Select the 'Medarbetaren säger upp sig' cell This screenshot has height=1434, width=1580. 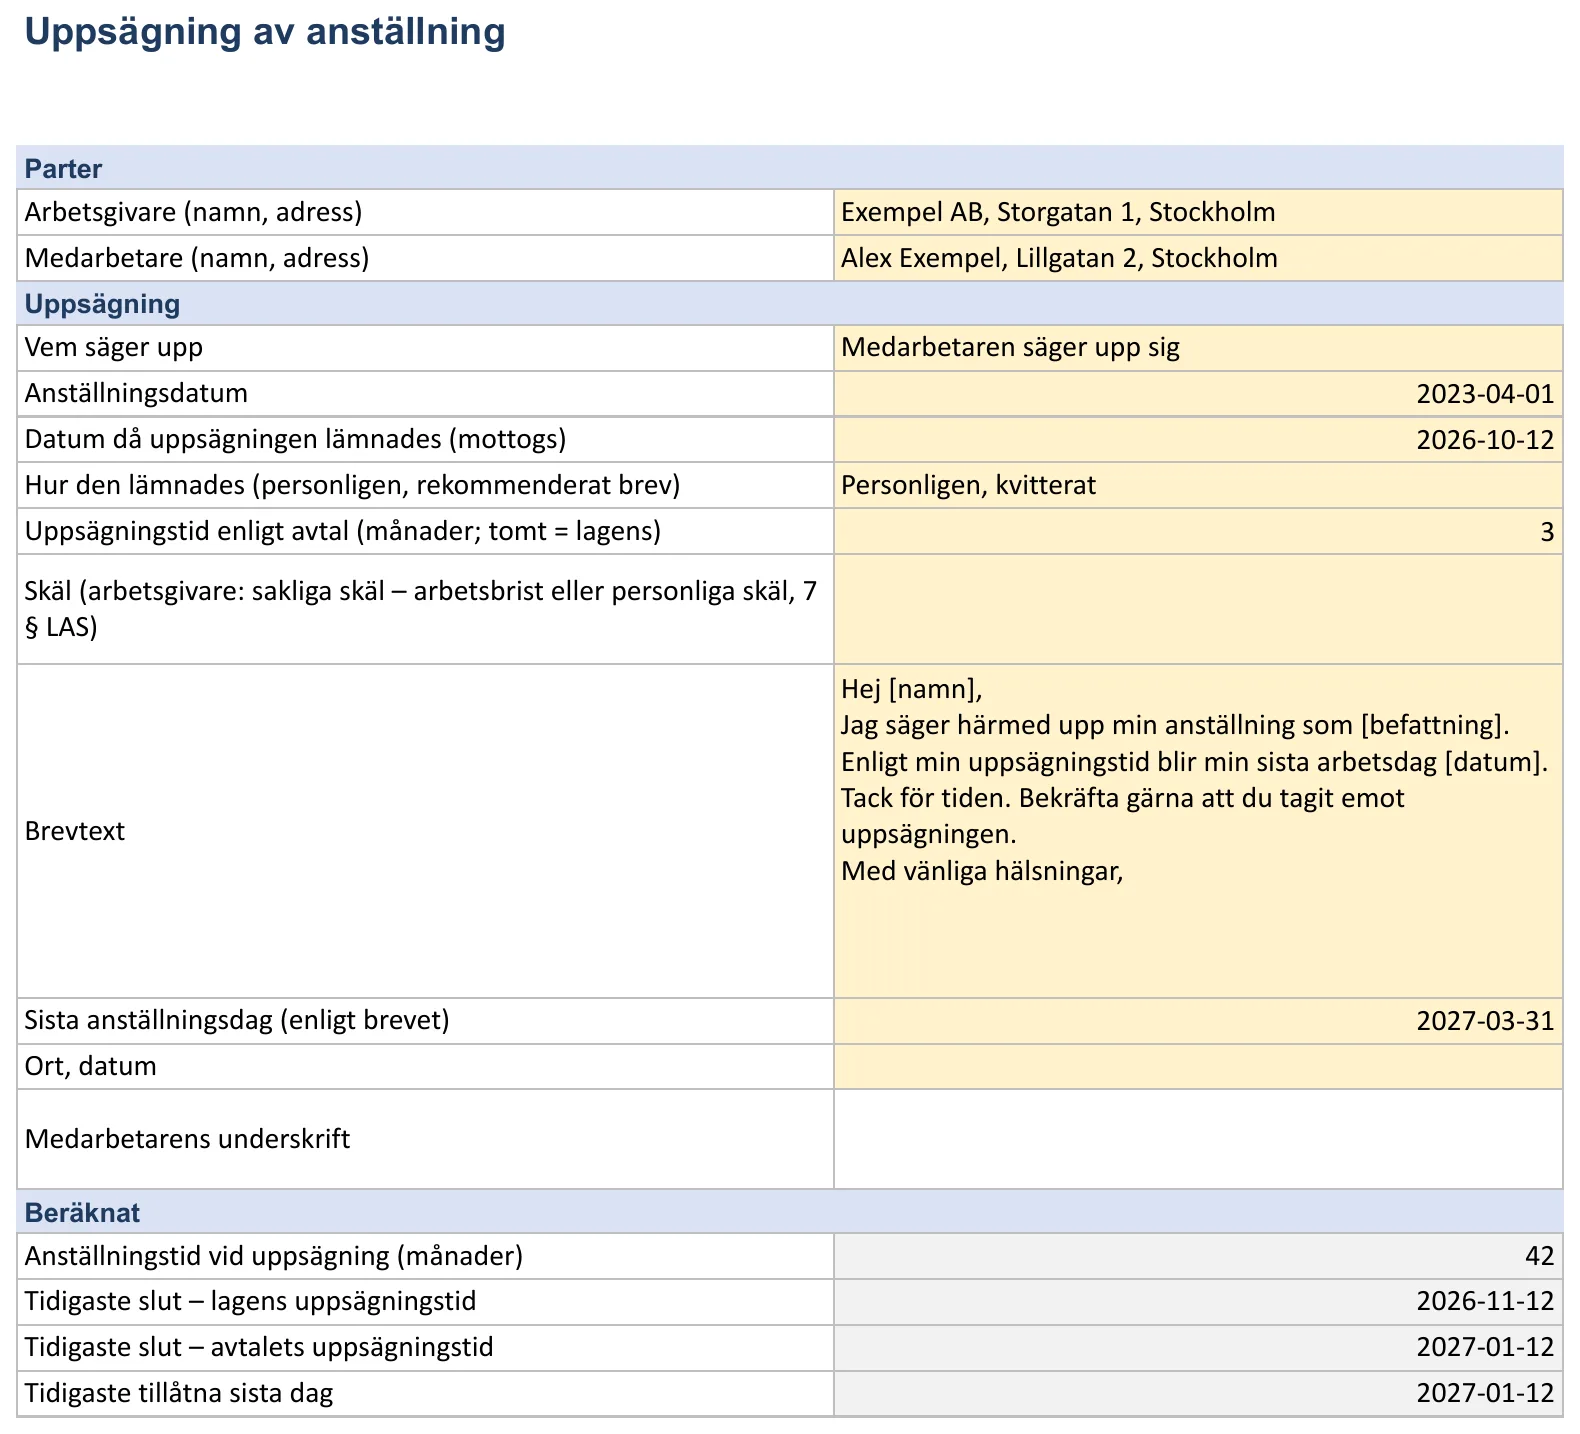tap(1198, 348)
